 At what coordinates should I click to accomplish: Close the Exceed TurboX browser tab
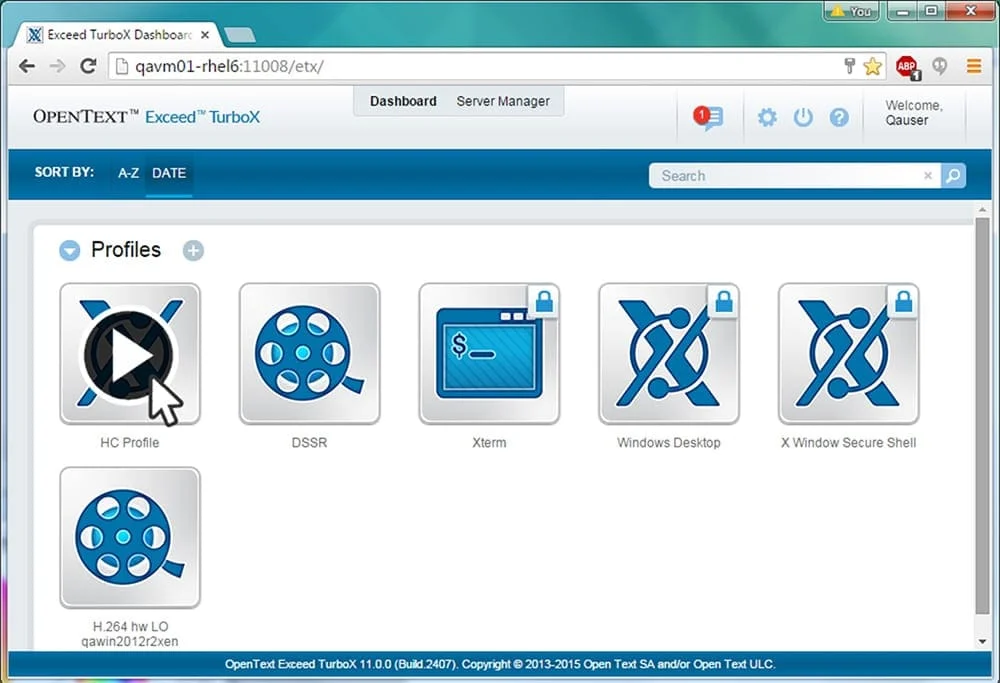[x=205, y=35]
